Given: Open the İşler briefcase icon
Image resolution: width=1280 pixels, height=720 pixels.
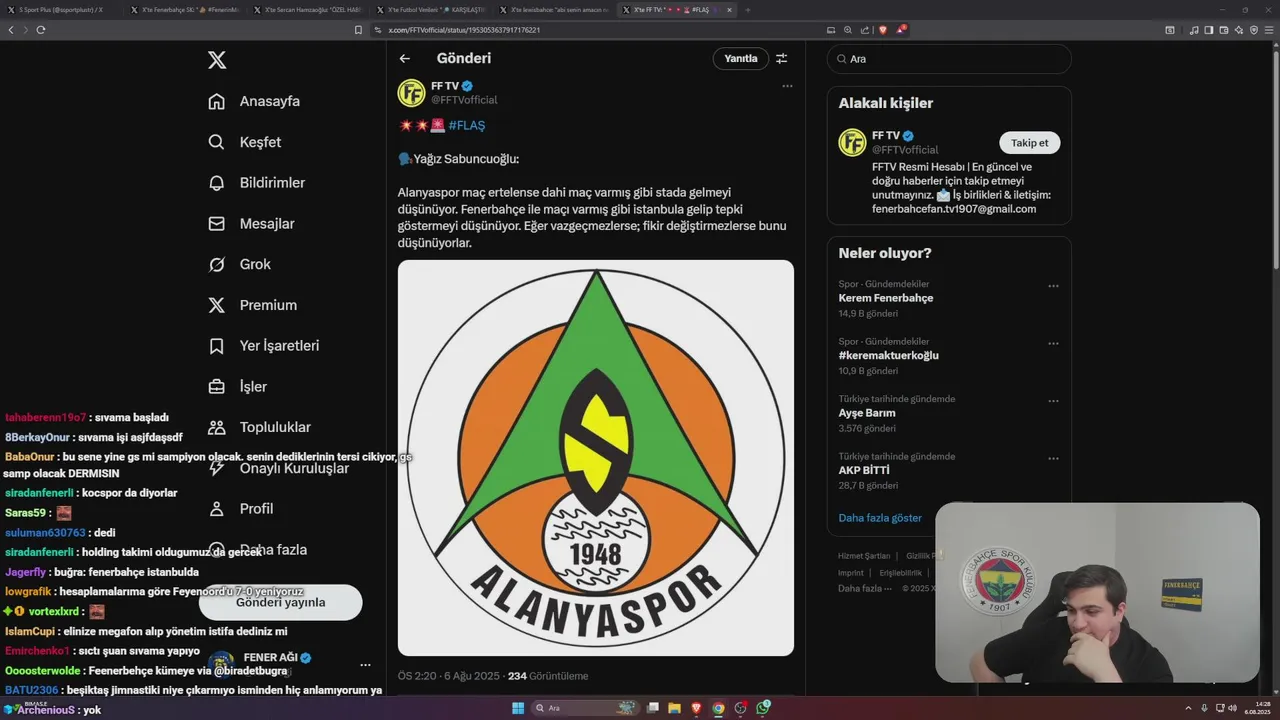Looking at the screenshot, I should 216,386.
